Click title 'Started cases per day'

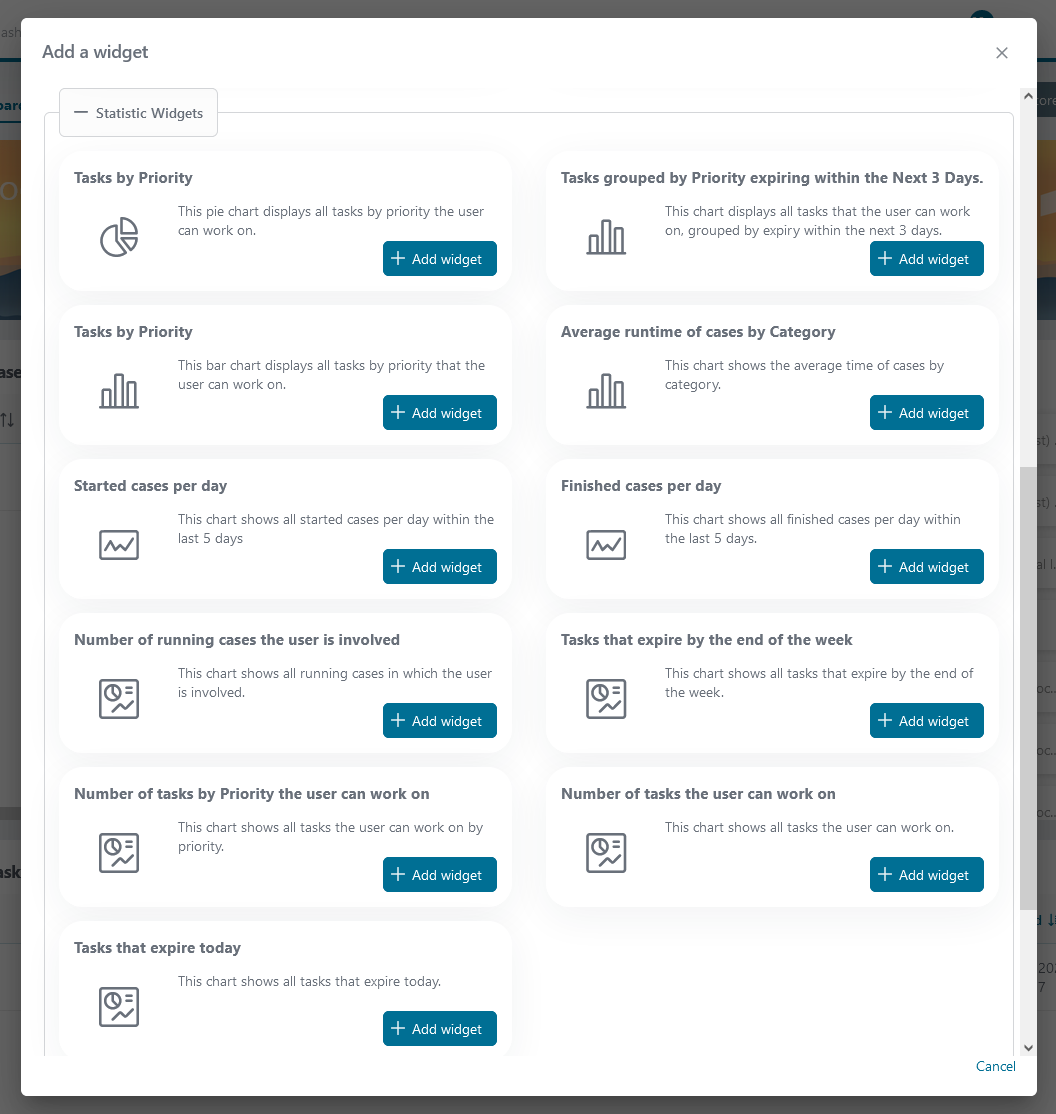(x=151, y=486)
